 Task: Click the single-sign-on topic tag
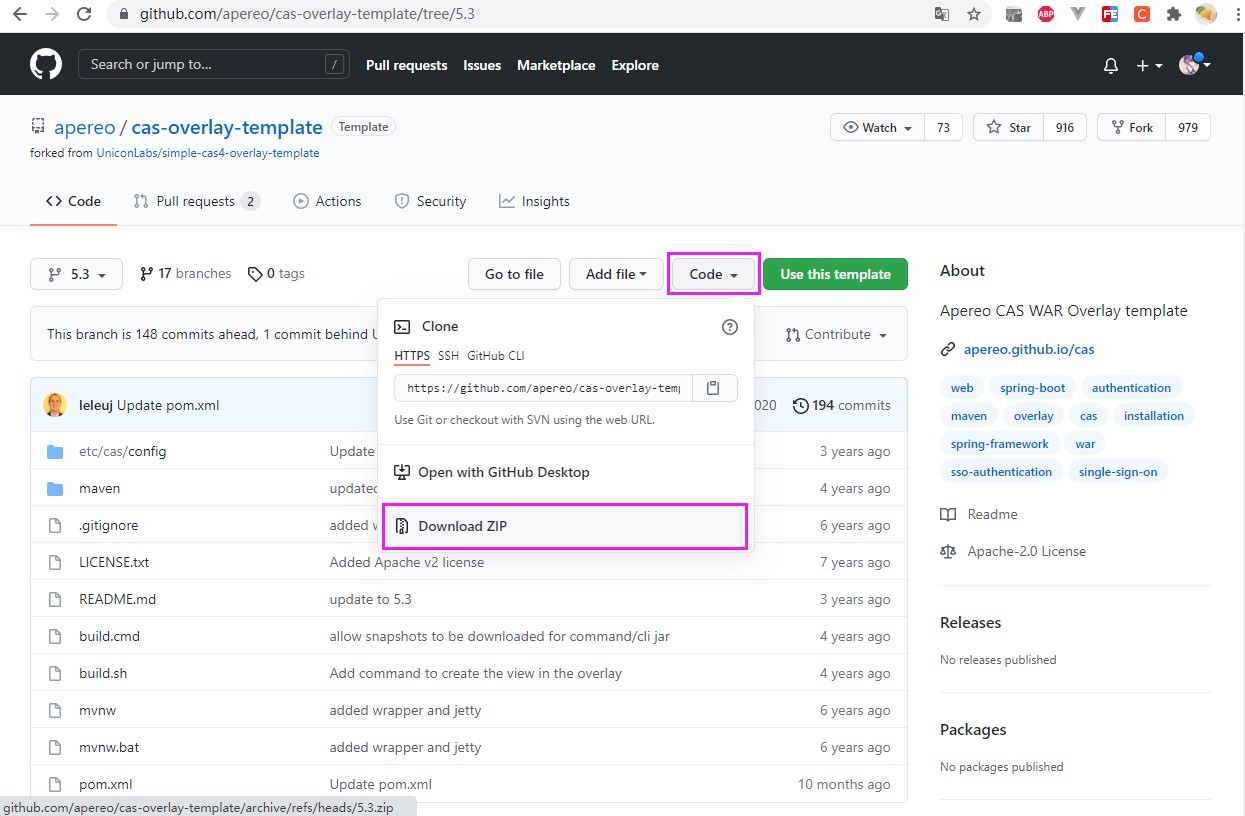click(1118, 472)
